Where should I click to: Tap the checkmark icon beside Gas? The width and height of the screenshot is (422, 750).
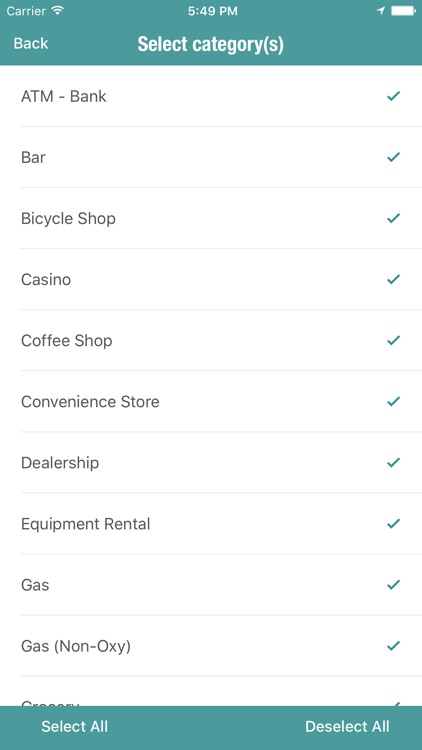pos(393,585)
